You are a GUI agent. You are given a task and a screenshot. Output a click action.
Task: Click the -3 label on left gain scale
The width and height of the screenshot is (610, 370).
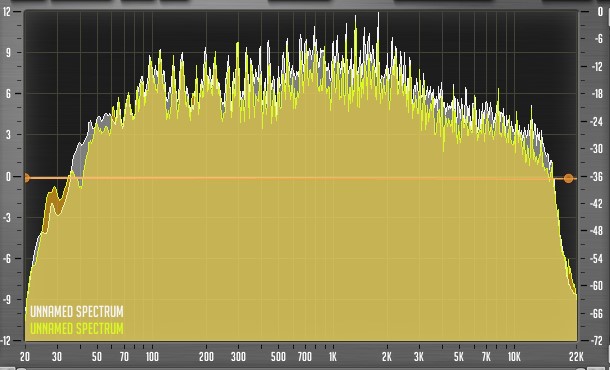tap(7, 217)
